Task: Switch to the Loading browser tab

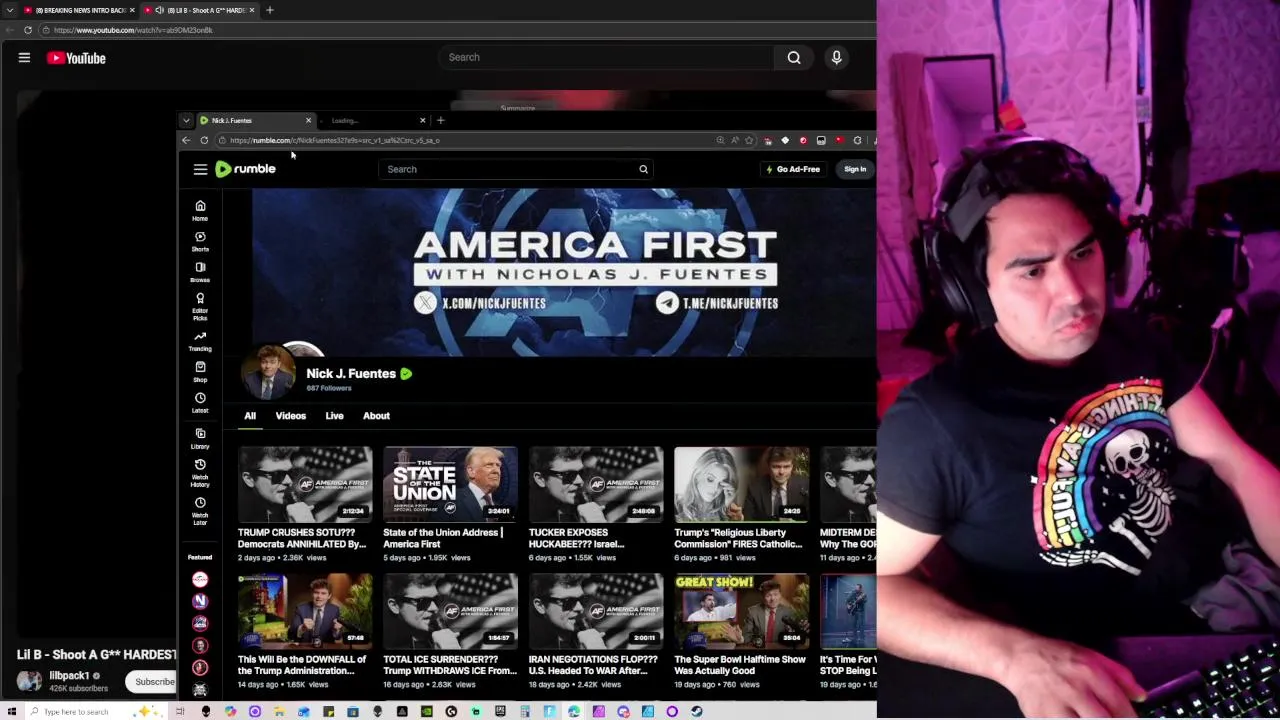Action: (374, 120)
